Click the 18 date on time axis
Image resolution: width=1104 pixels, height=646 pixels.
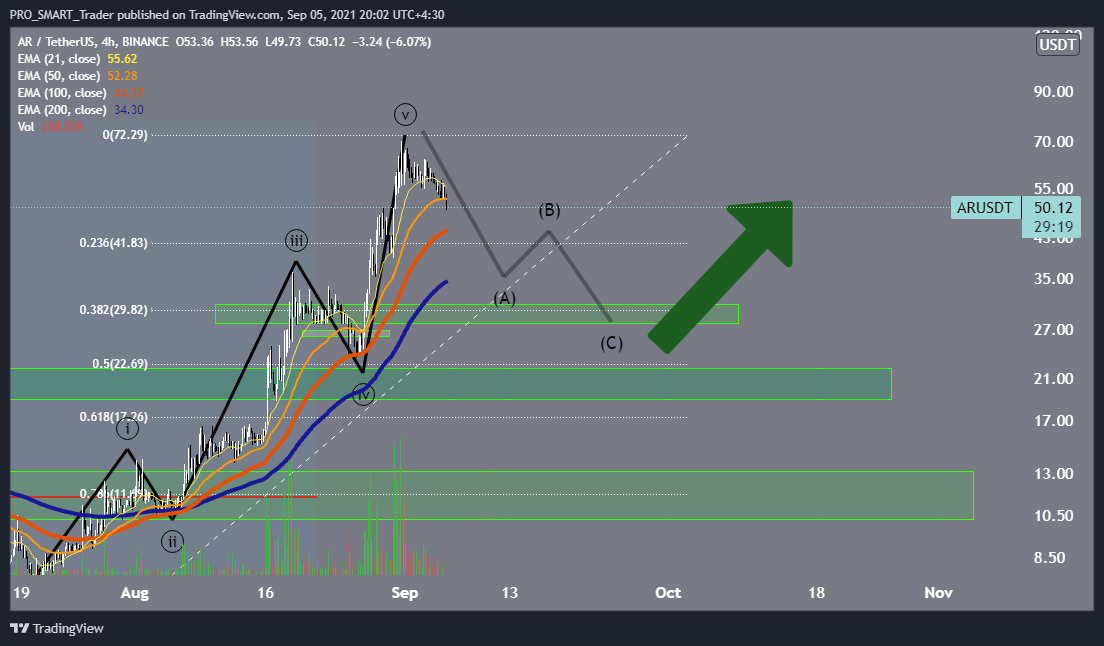click(816, 593)
